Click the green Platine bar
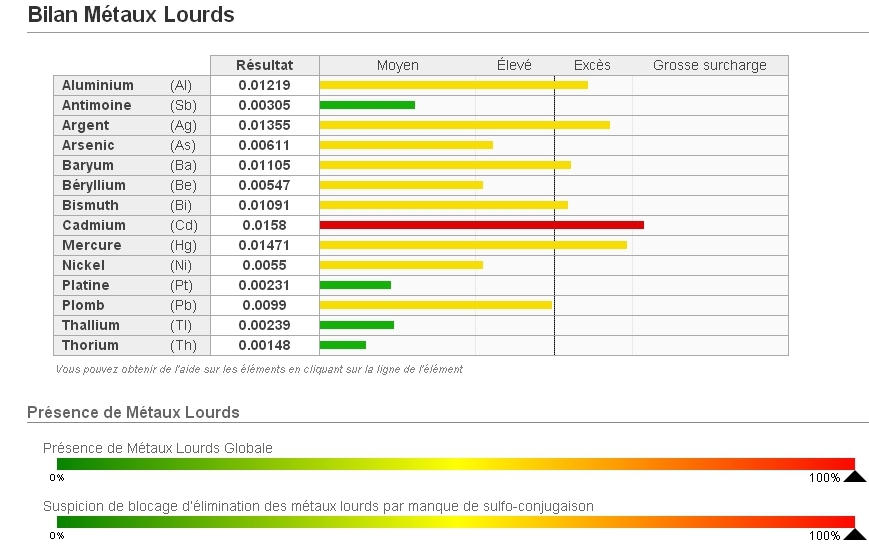 [355, 285]
